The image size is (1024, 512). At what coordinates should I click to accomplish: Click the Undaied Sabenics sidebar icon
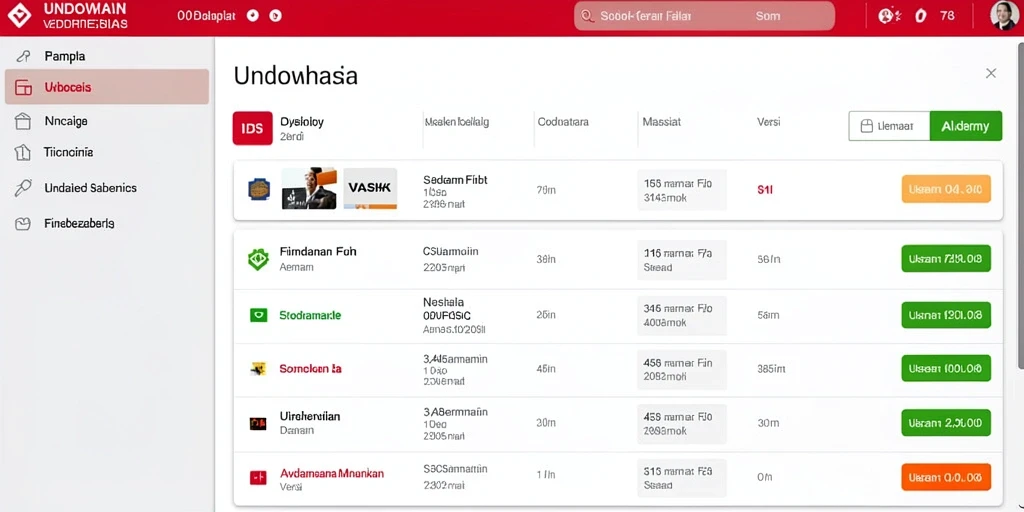[x=23, y=188]
